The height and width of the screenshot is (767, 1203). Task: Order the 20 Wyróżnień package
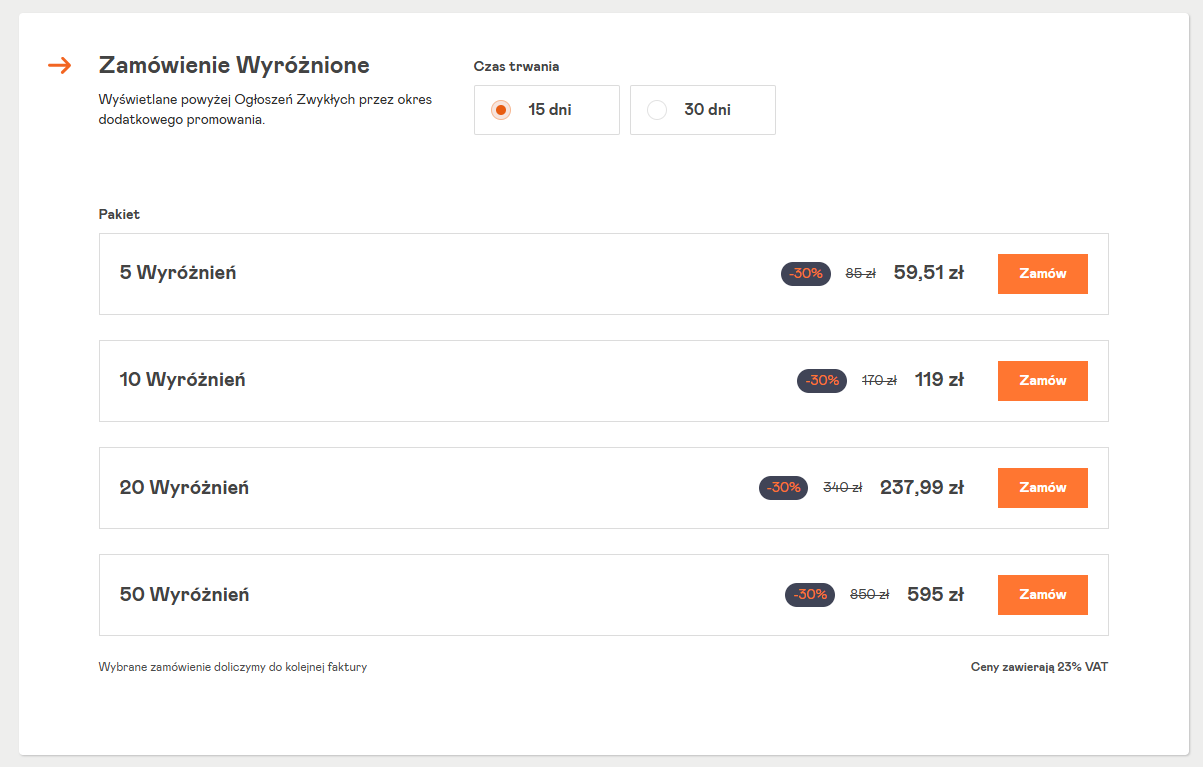pyautogui.click(x=1042, y=488)
